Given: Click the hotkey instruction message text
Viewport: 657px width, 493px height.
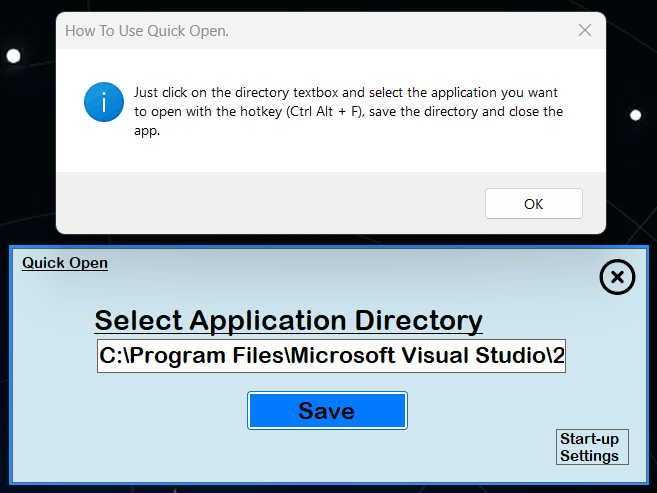Looking at the screenshot, I should point(348,111).
